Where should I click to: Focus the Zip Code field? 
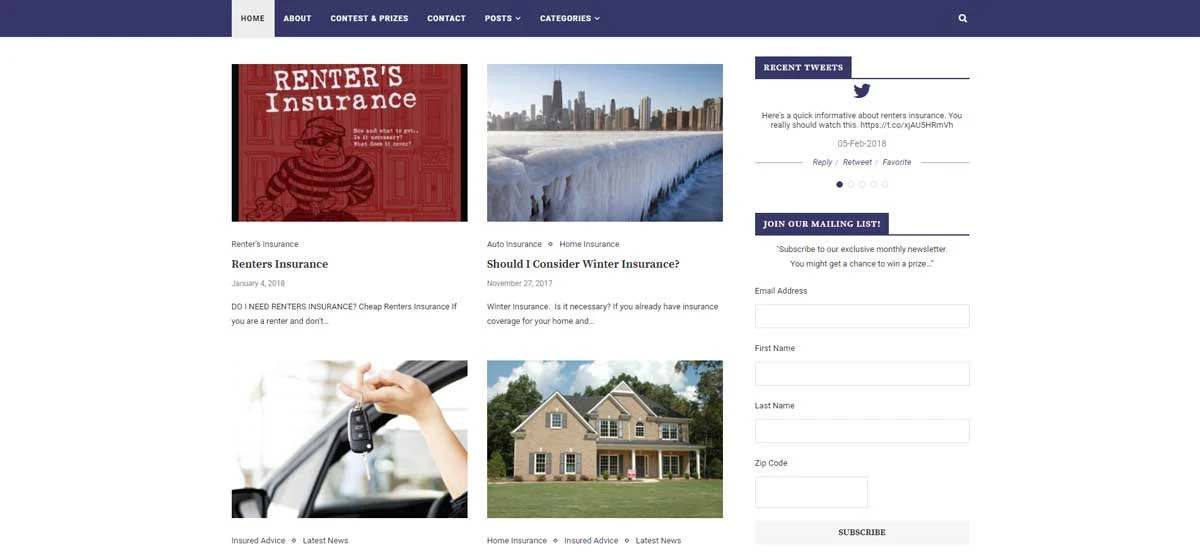tap(811, 492)
